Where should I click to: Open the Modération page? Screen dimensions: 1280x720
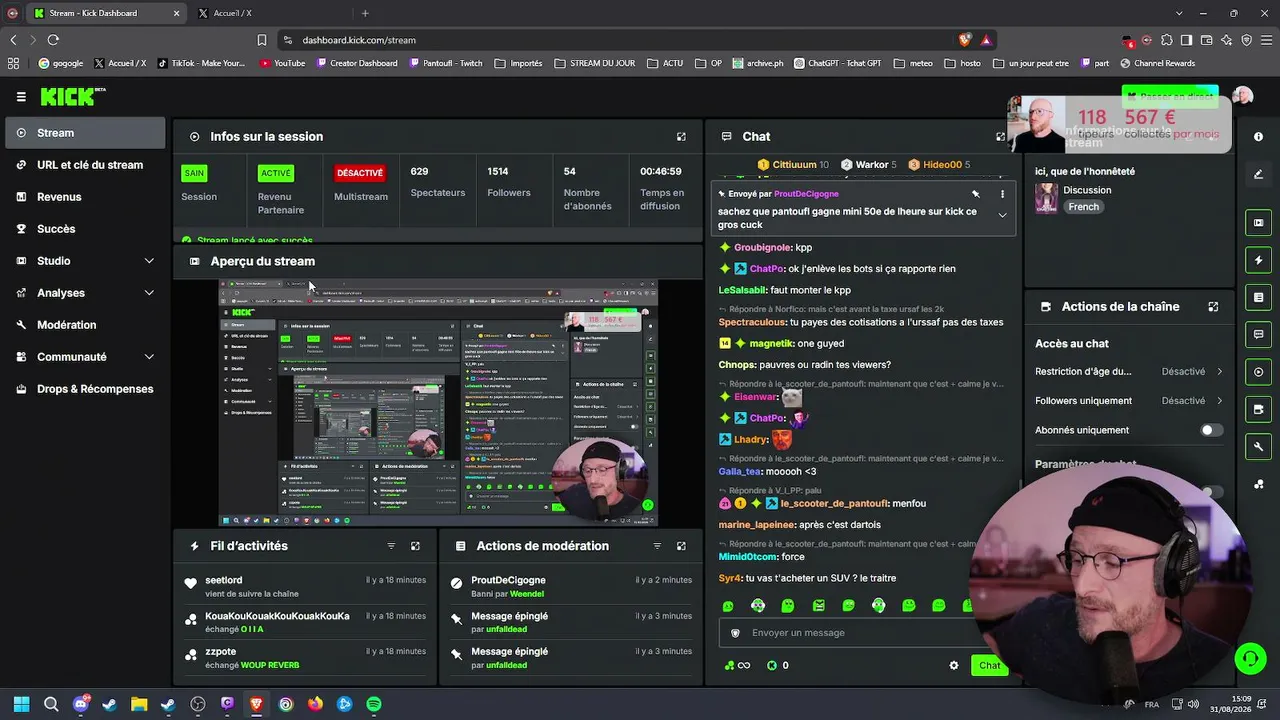85,325
